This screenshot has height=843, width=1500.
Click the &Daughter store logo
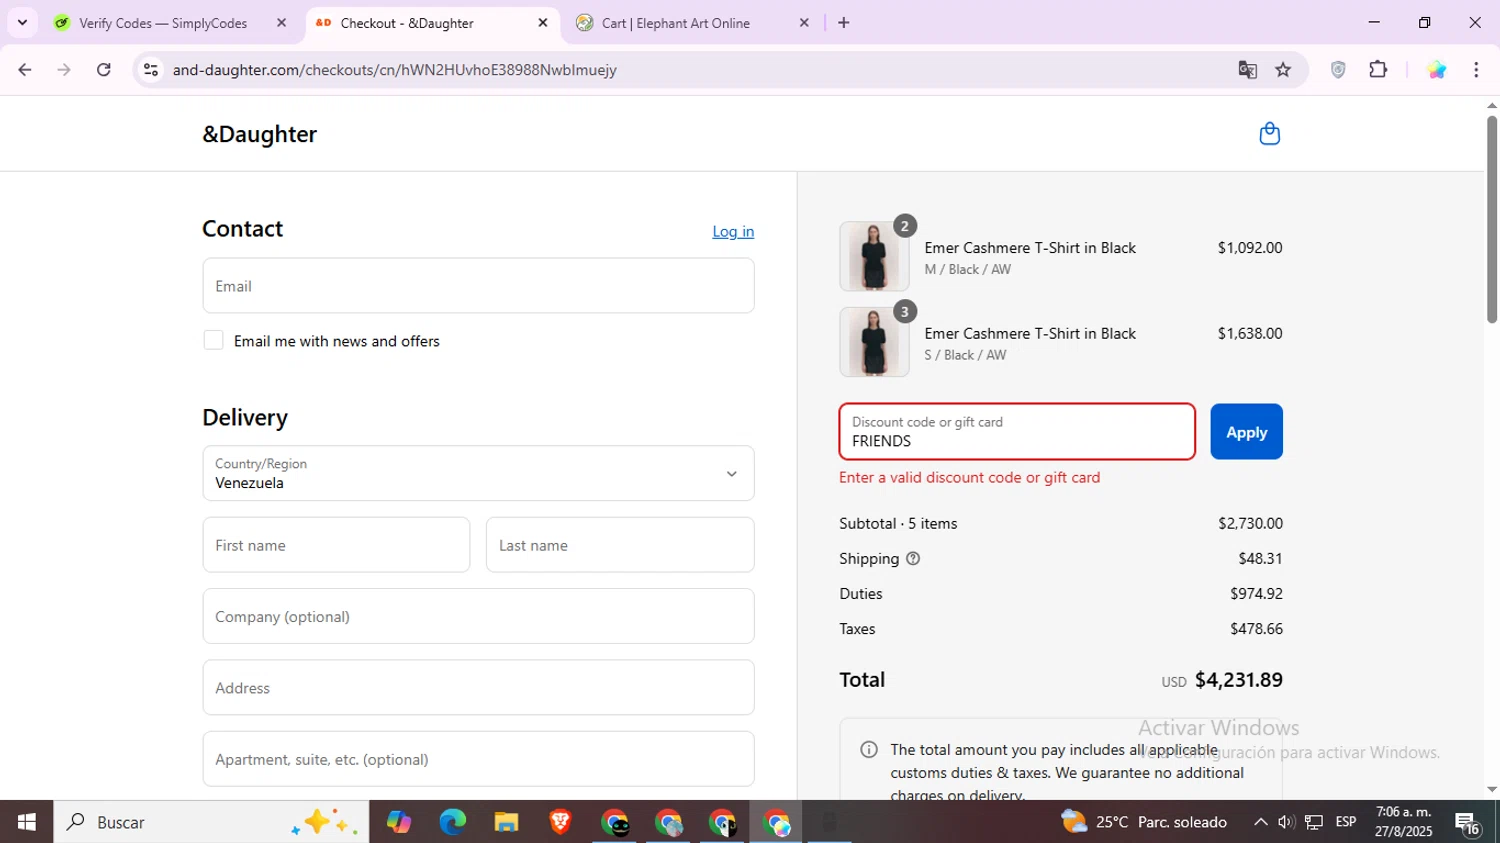[x=259, y=134]
